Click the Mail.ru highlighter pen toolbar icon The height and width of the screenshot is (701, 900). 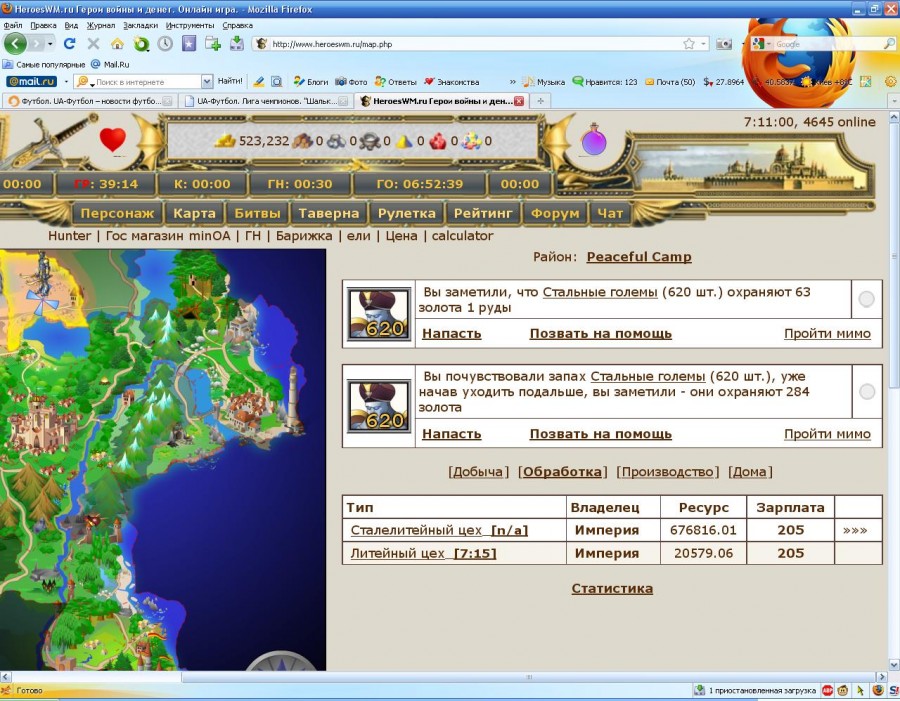[x=258, y=82]
